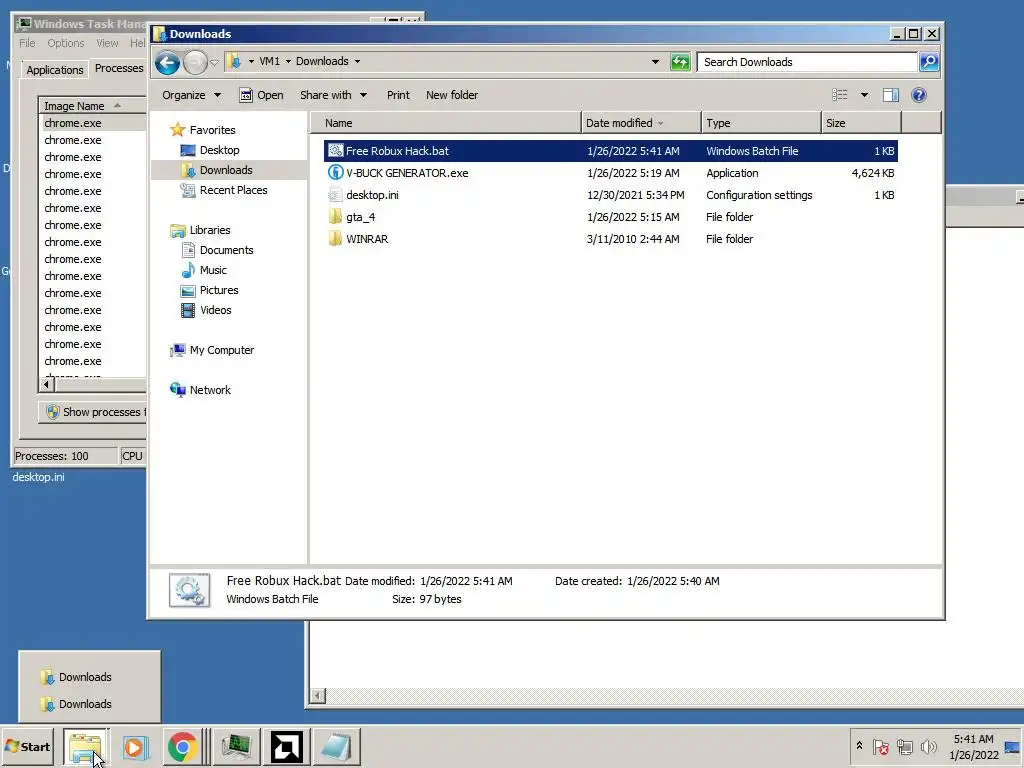The image size is (1024, 768).
Task: Select the first chrome.exe process row
Action: pos(93,123)
